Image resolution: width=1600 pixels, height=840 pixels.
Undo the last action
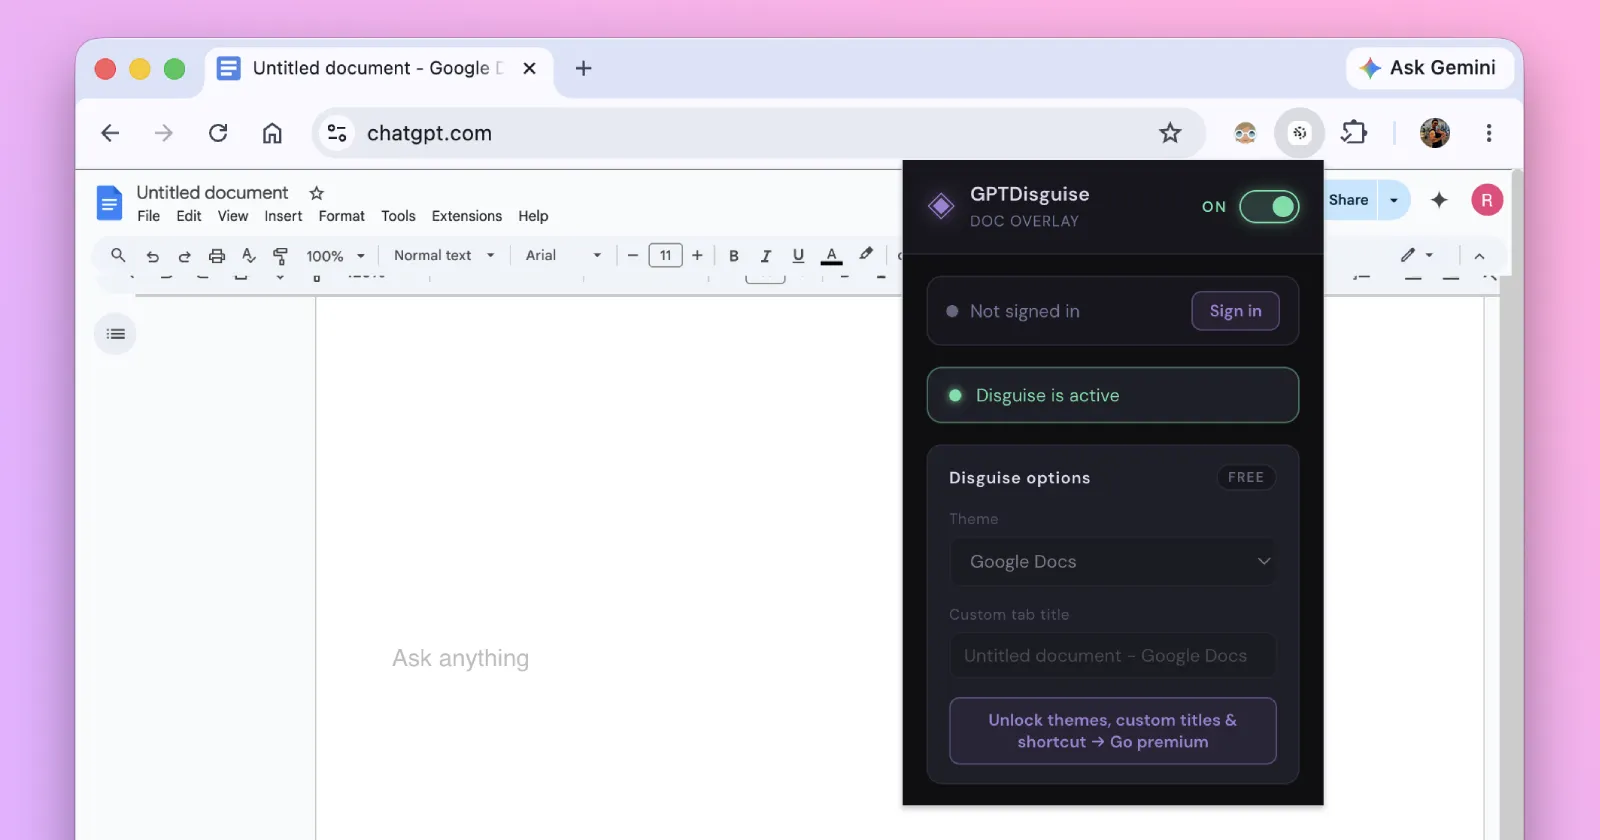pos(152,256)
